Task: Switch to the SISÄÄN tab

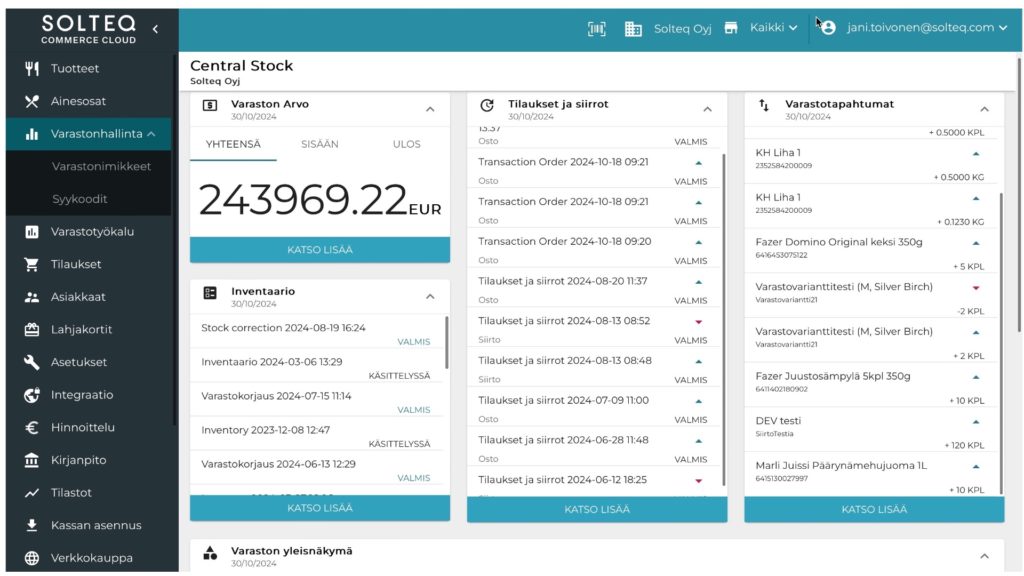Action: pos(319,144)
